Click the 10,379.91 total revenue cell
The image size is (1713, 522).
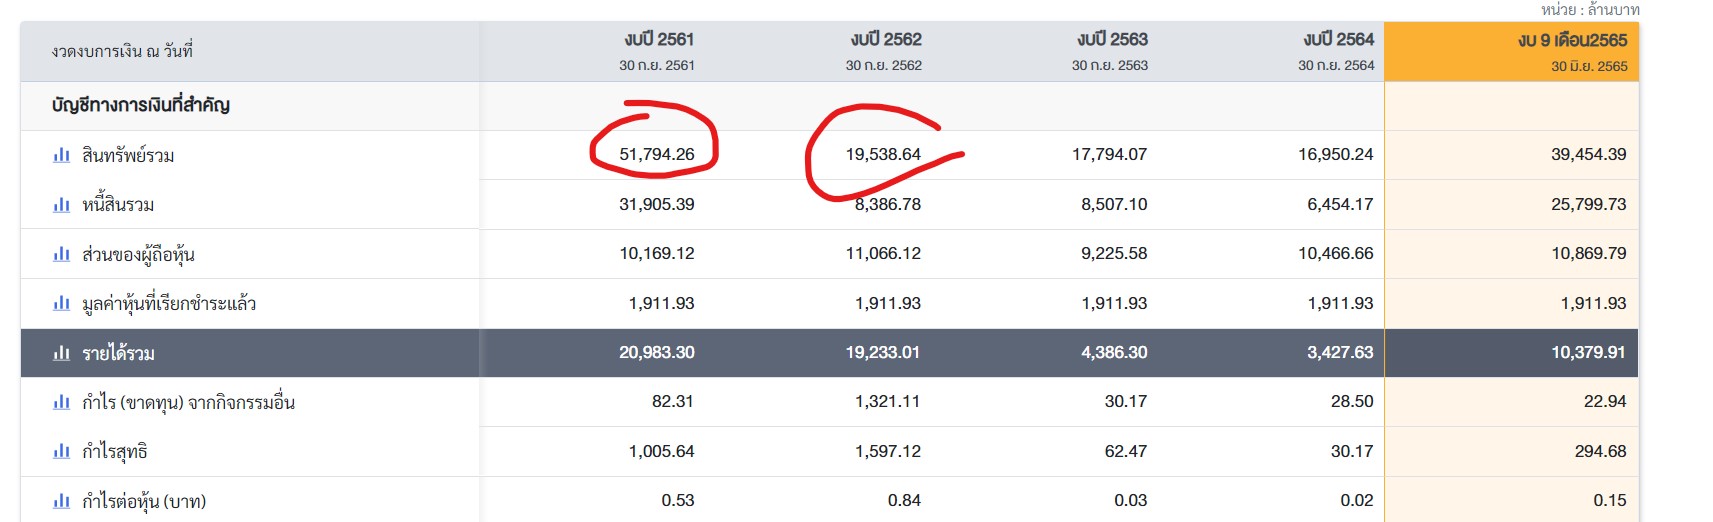pyautogui.click(x=1588, y=352)
